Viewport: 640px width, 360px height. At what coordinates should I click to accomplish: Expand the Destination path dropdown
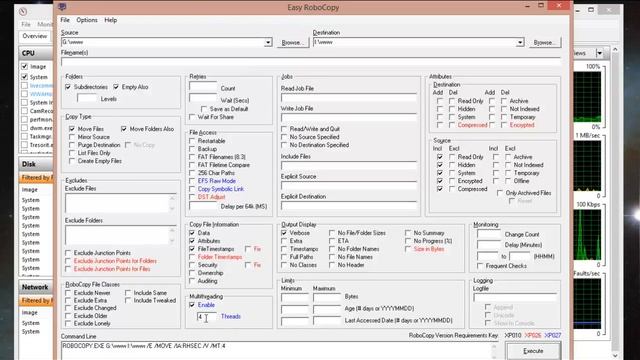pos(520,42)
